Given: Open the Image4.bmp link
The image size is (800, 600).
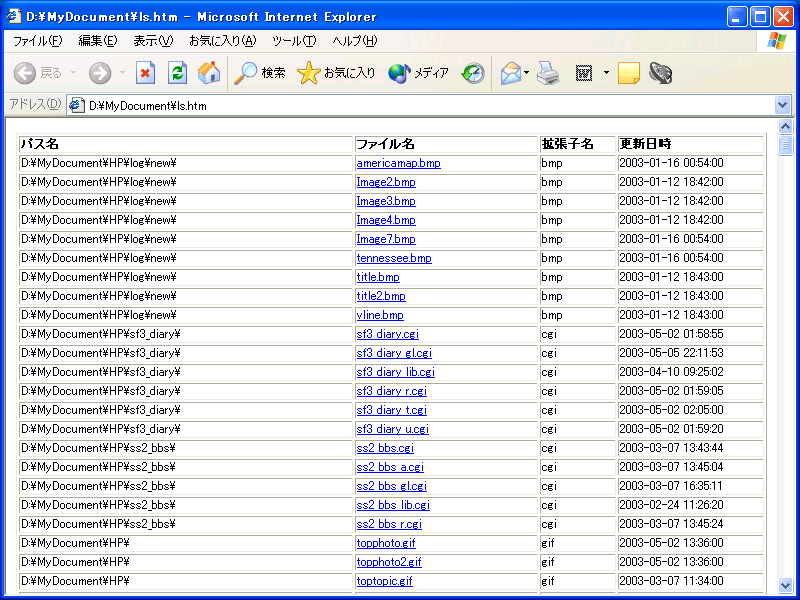Looking at the screenshot, I should pos(386,220).
